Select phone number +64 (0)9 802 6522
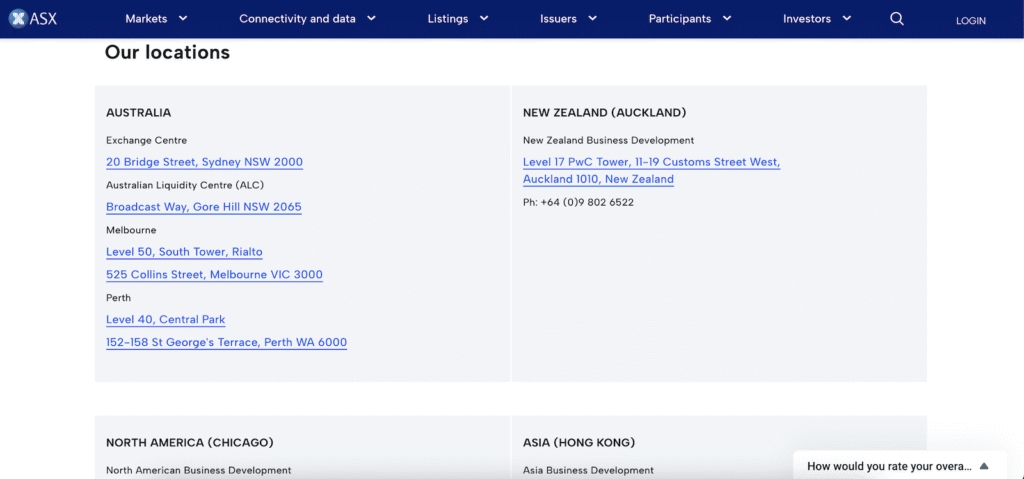 pos(587,203)
